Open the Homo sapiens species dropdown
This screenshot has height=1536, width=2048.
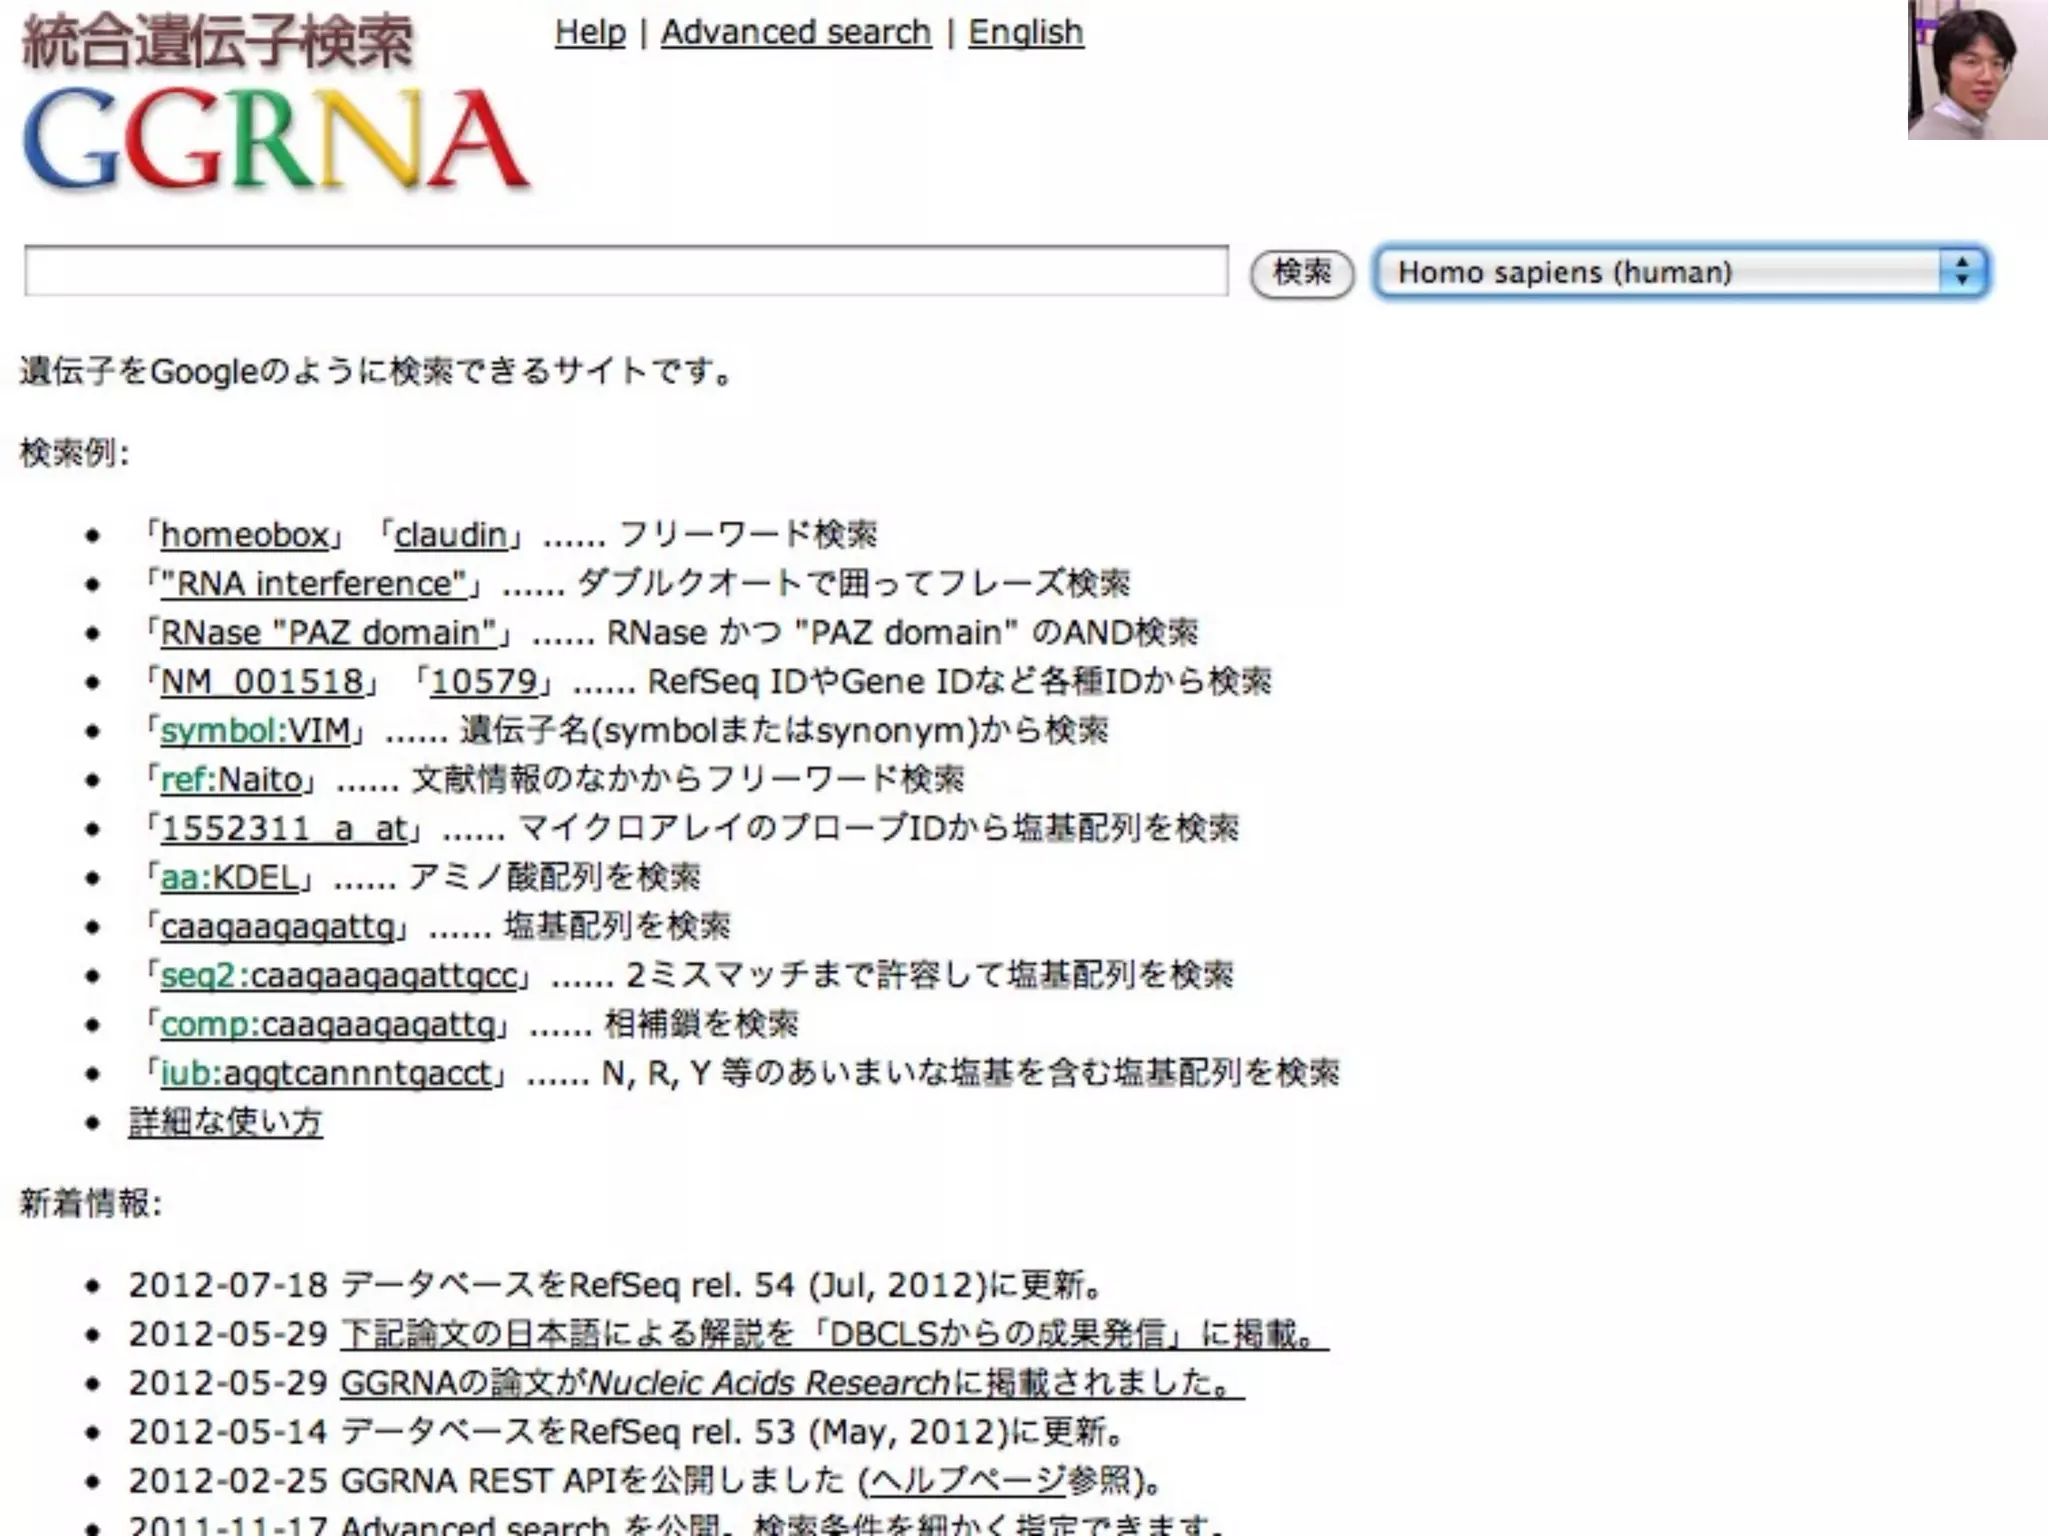[1660, 272]
